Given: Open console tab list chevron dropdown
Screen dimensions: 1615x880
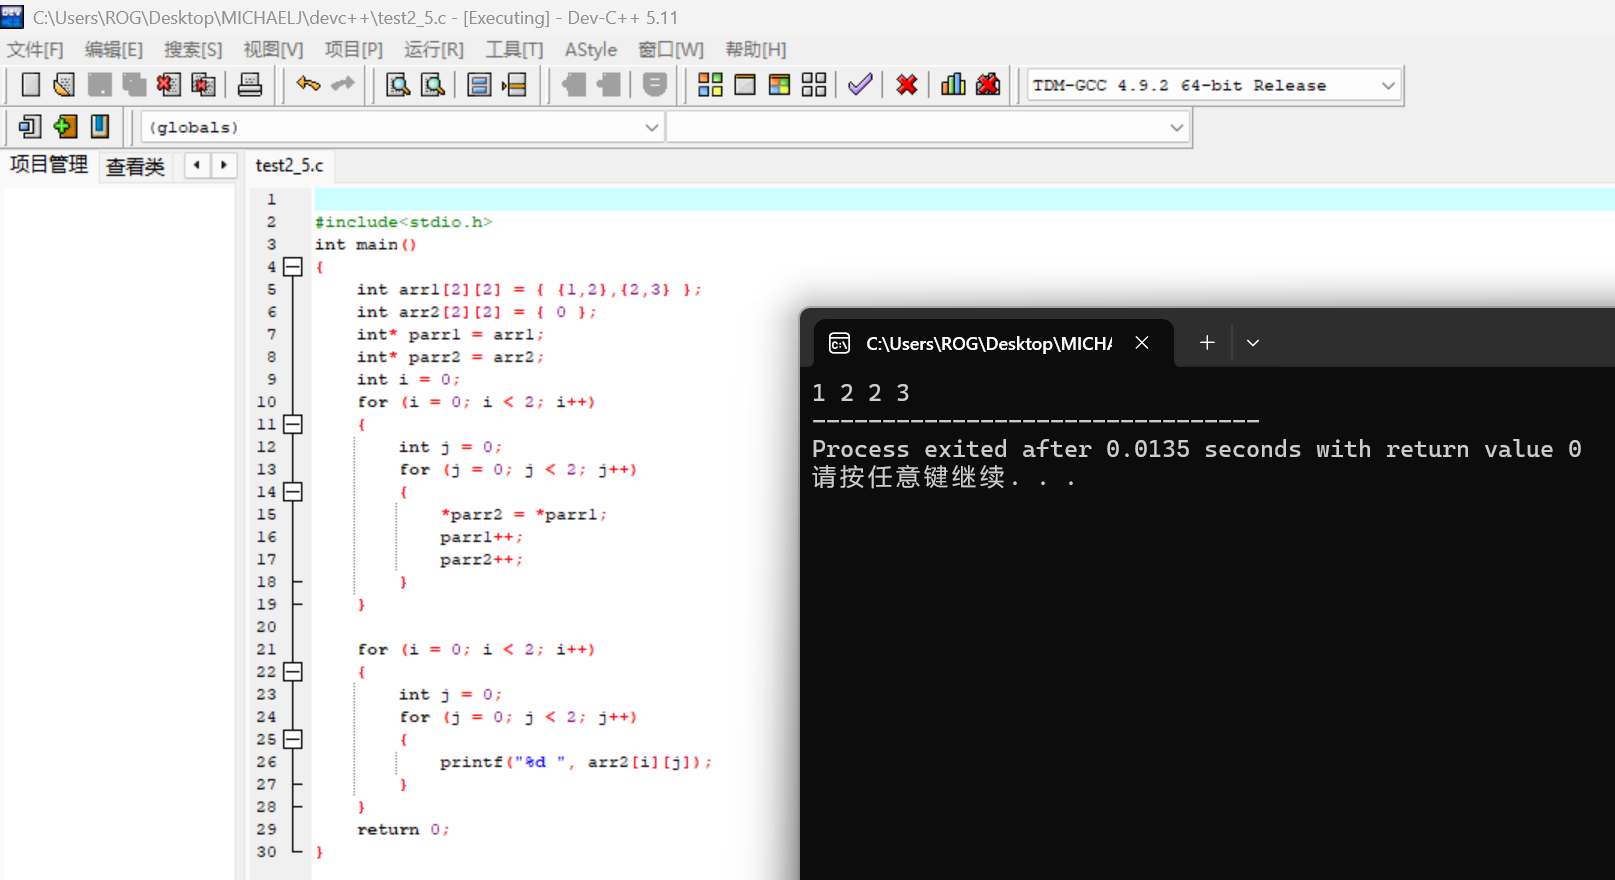Looking at the screenshot, I should (x=1253, y=343).
